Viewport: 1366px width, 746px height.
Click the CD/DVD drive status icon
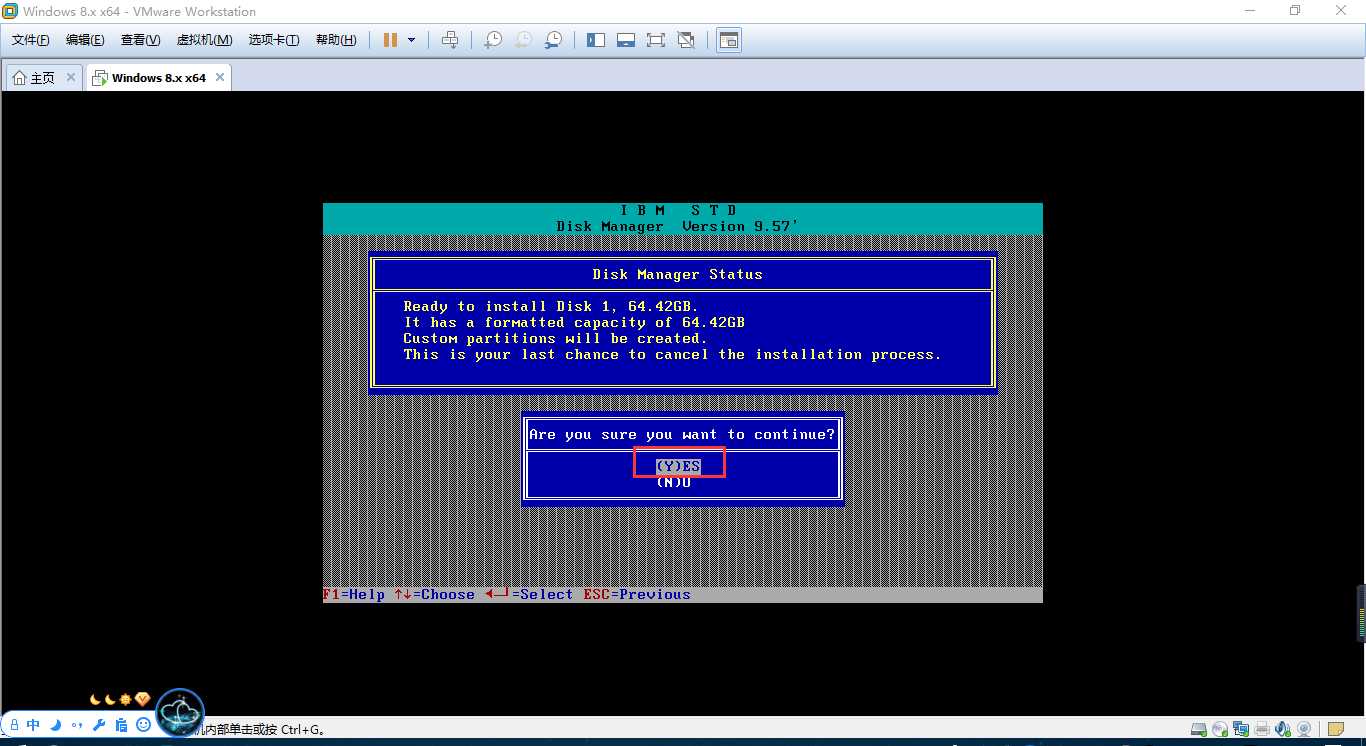(1220, 729)
